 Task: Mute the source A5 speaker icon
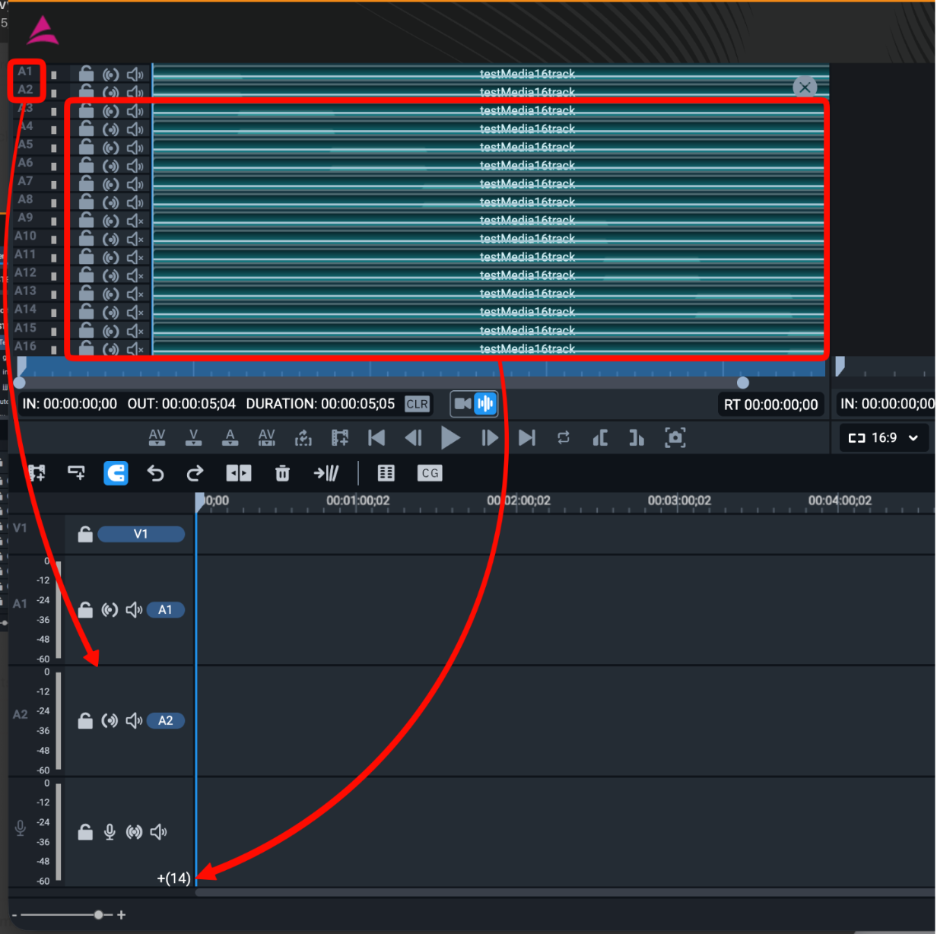tap(136, 147)
